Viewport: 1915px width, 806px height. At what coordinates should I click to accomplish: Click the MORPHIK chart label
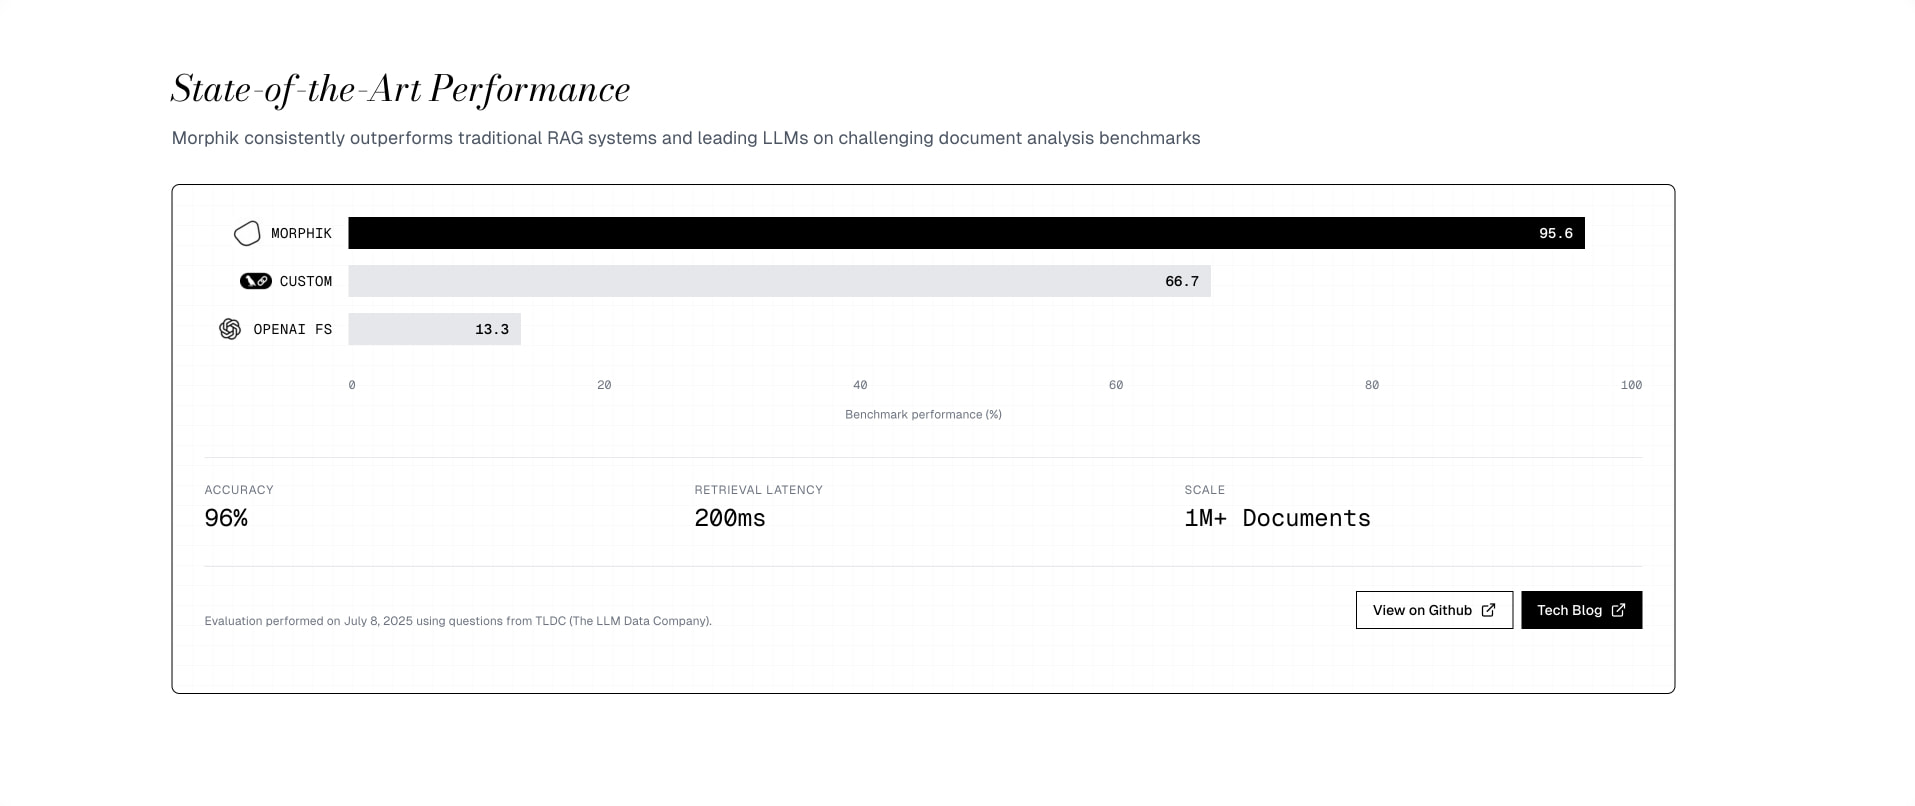pyautogui.click(x=301, y=233)
